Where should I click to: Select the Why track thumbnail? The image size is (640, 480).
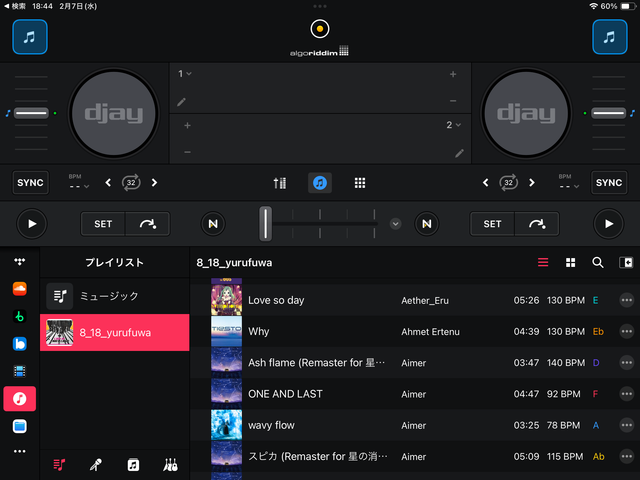[x=227, y=331]
